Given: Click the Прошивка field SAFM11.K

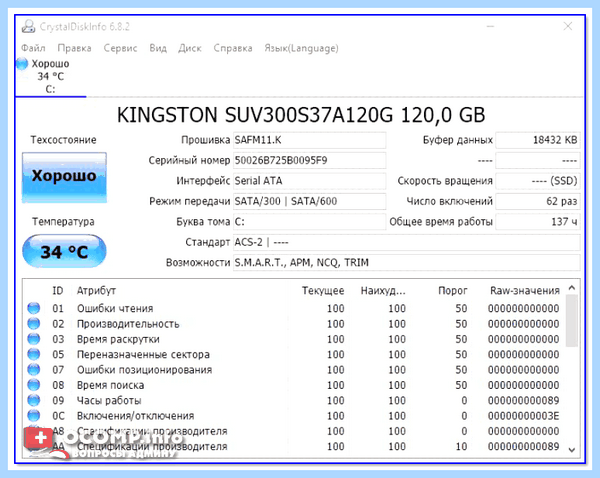Looking at the screenshot, I should point(310,140).
